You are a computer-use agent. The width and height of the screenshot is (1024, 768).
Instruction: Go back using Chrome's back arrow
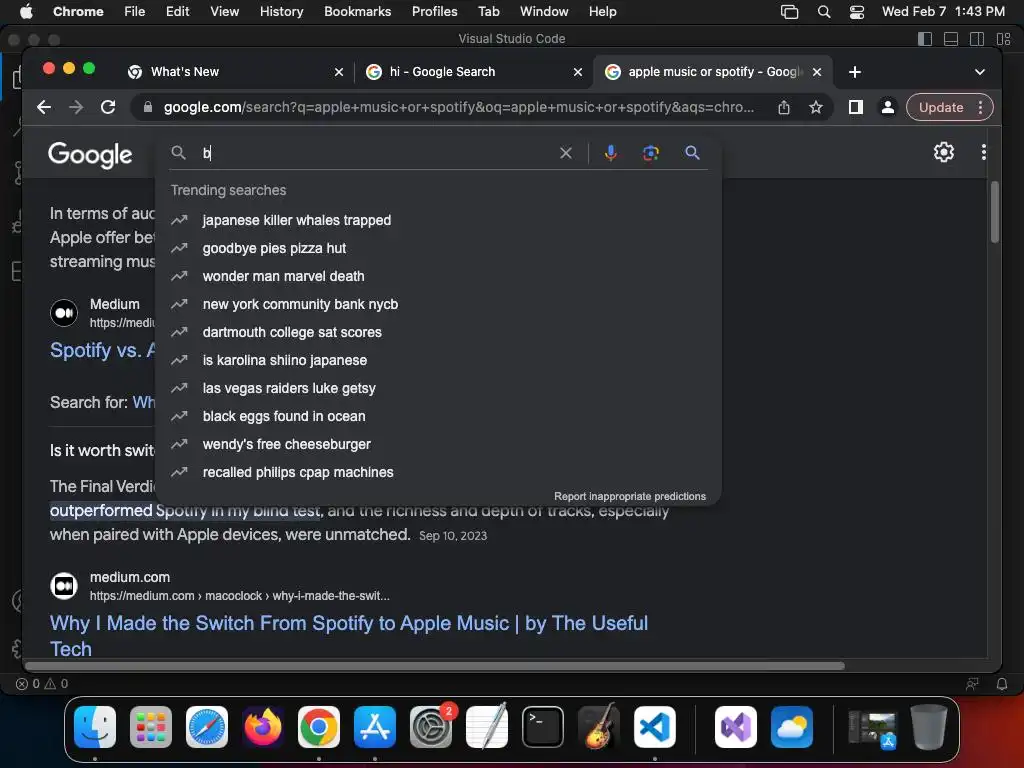pos(44,107)
